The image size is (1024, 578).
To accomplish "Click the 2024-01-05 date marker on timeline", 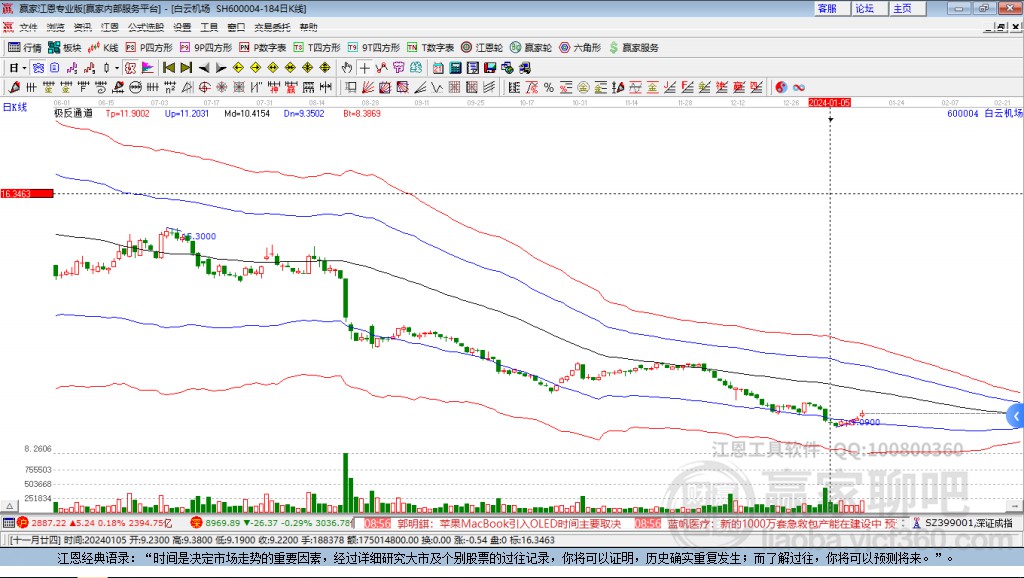I will (x=830, y=102).
